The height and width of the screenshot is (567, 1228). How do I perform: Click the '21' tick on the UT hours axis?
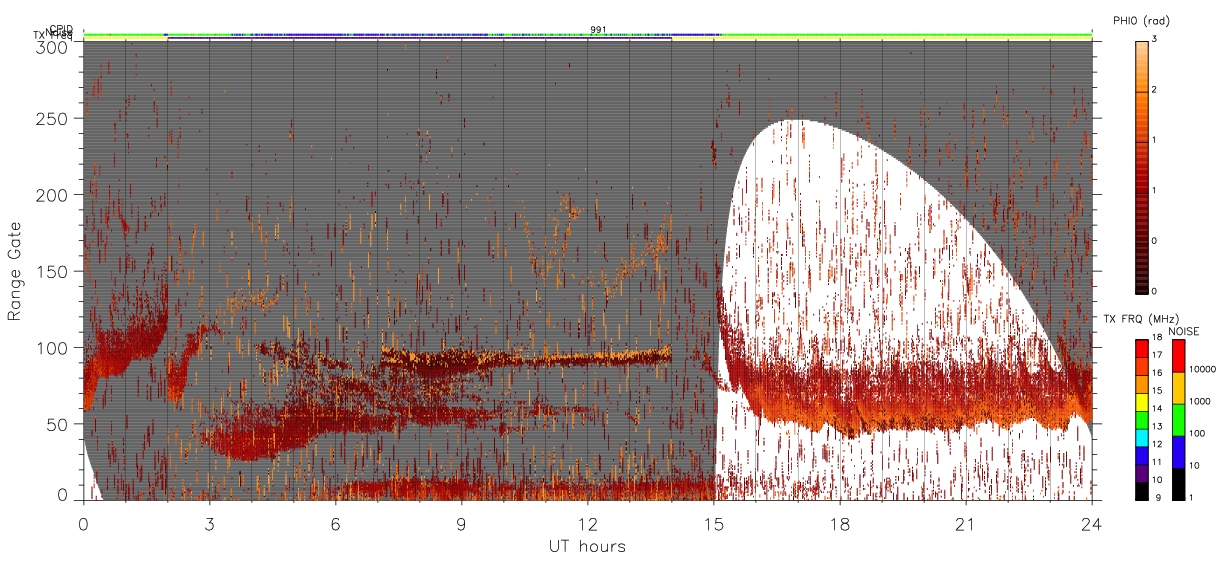click(x=965, y=524)
